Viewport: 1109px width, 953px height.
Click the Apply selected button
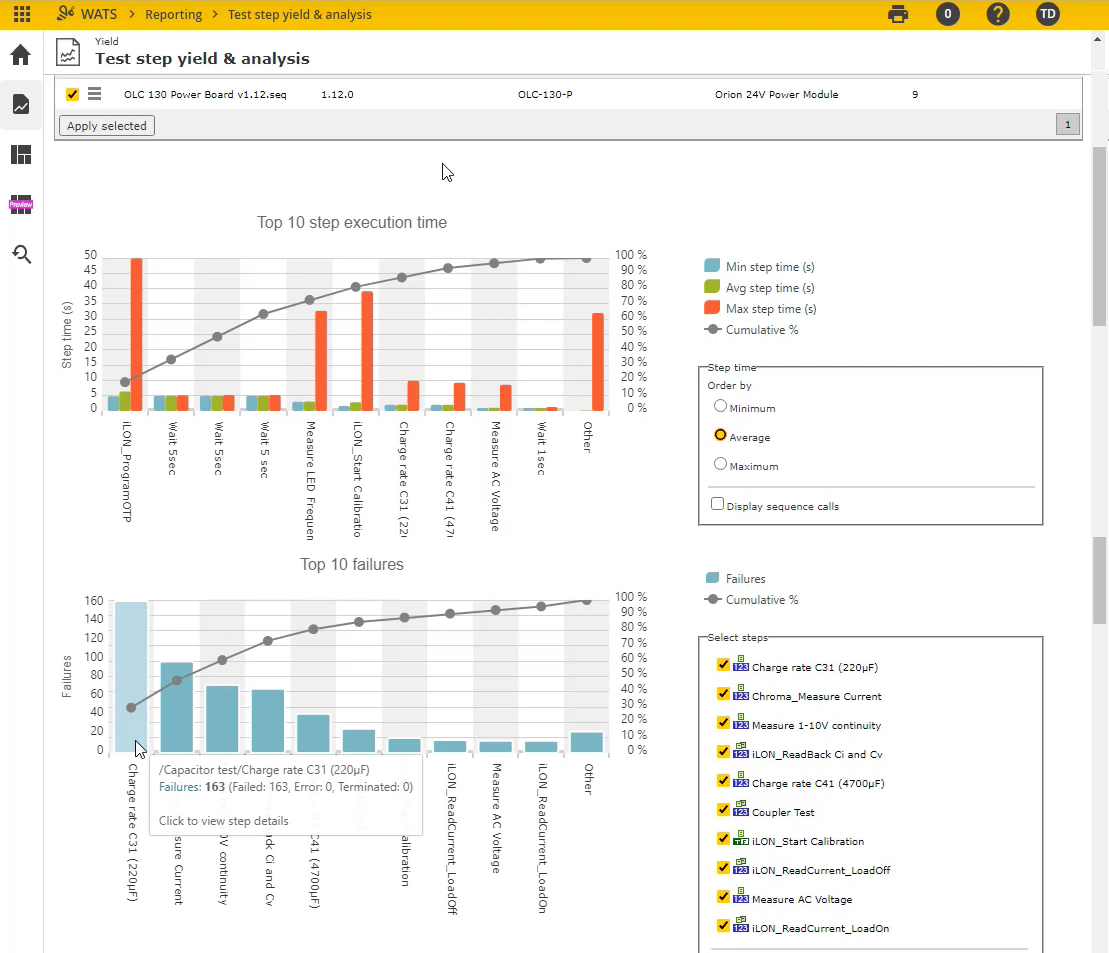(x=107, y=126)
